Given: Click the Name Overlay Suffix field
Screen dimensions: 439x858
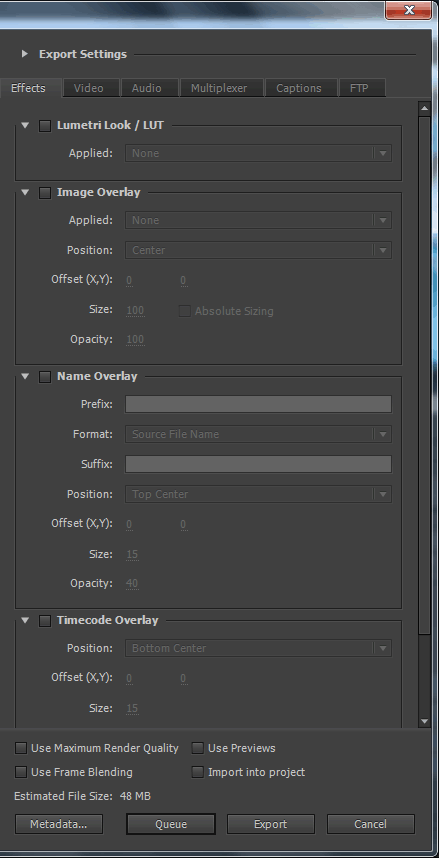Looking at the screenshot, I should point(258,464).
